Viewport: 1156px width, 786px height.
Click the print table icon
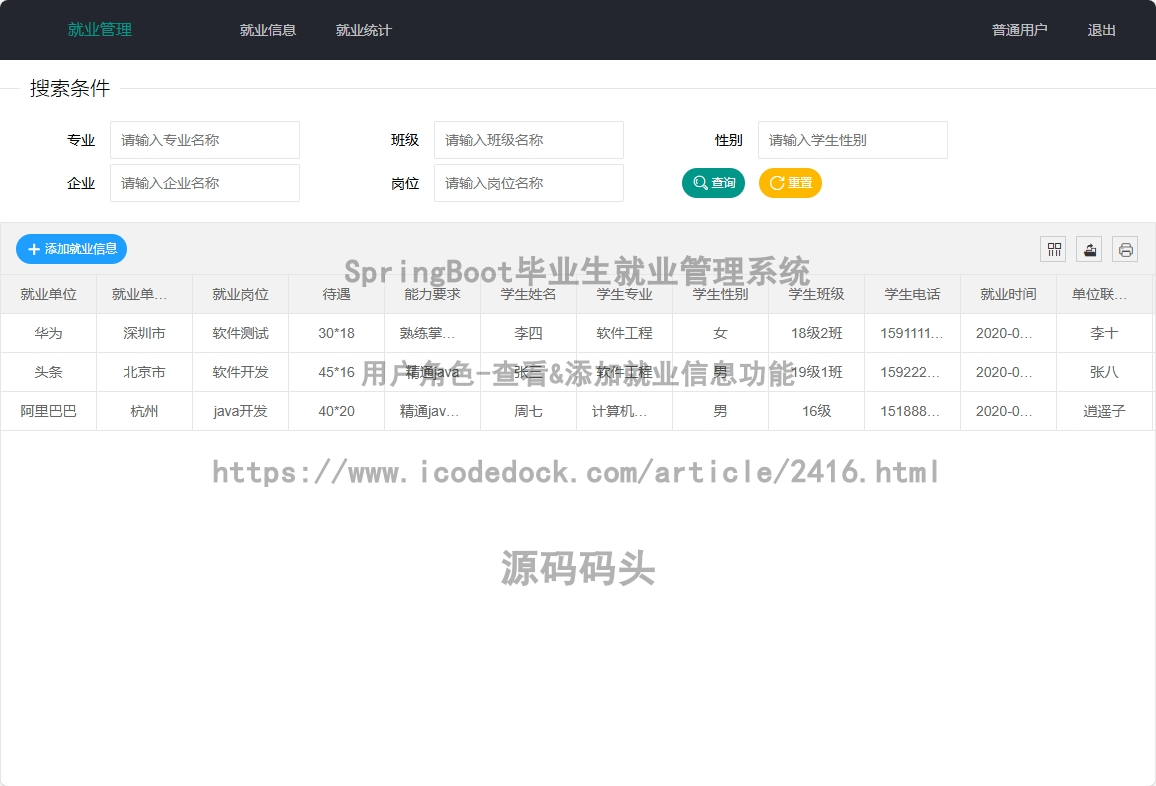(1125, 249)
